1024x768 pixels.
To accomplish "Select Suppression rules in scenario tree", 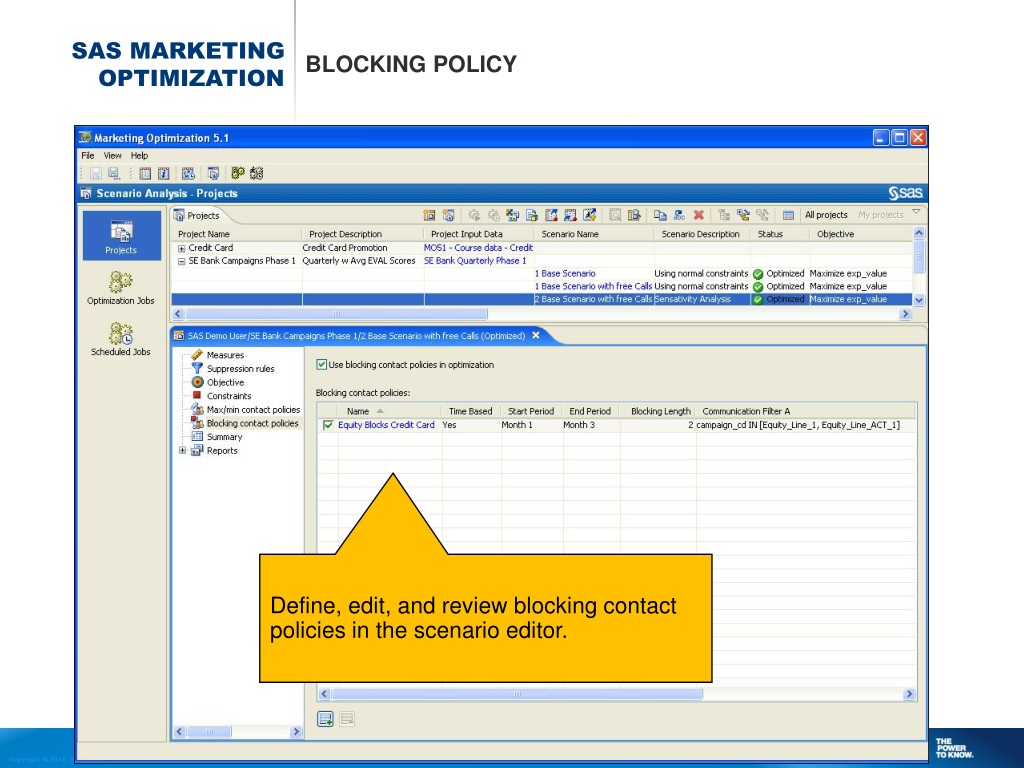I will [x=240, y=369].
